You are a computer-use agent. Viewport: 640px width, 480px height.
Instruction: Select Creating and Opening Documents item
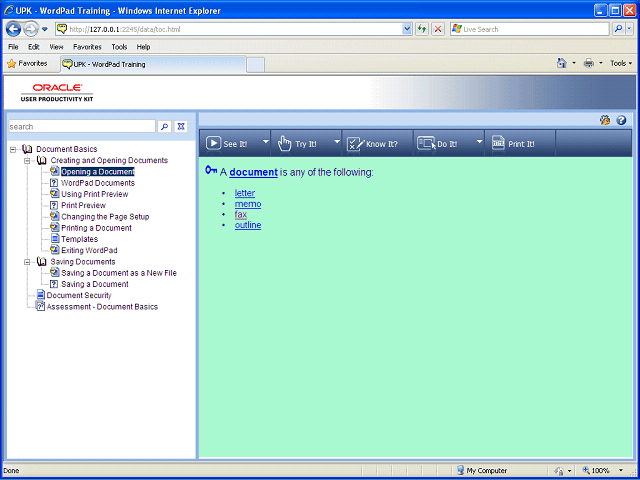click(109, 160)
